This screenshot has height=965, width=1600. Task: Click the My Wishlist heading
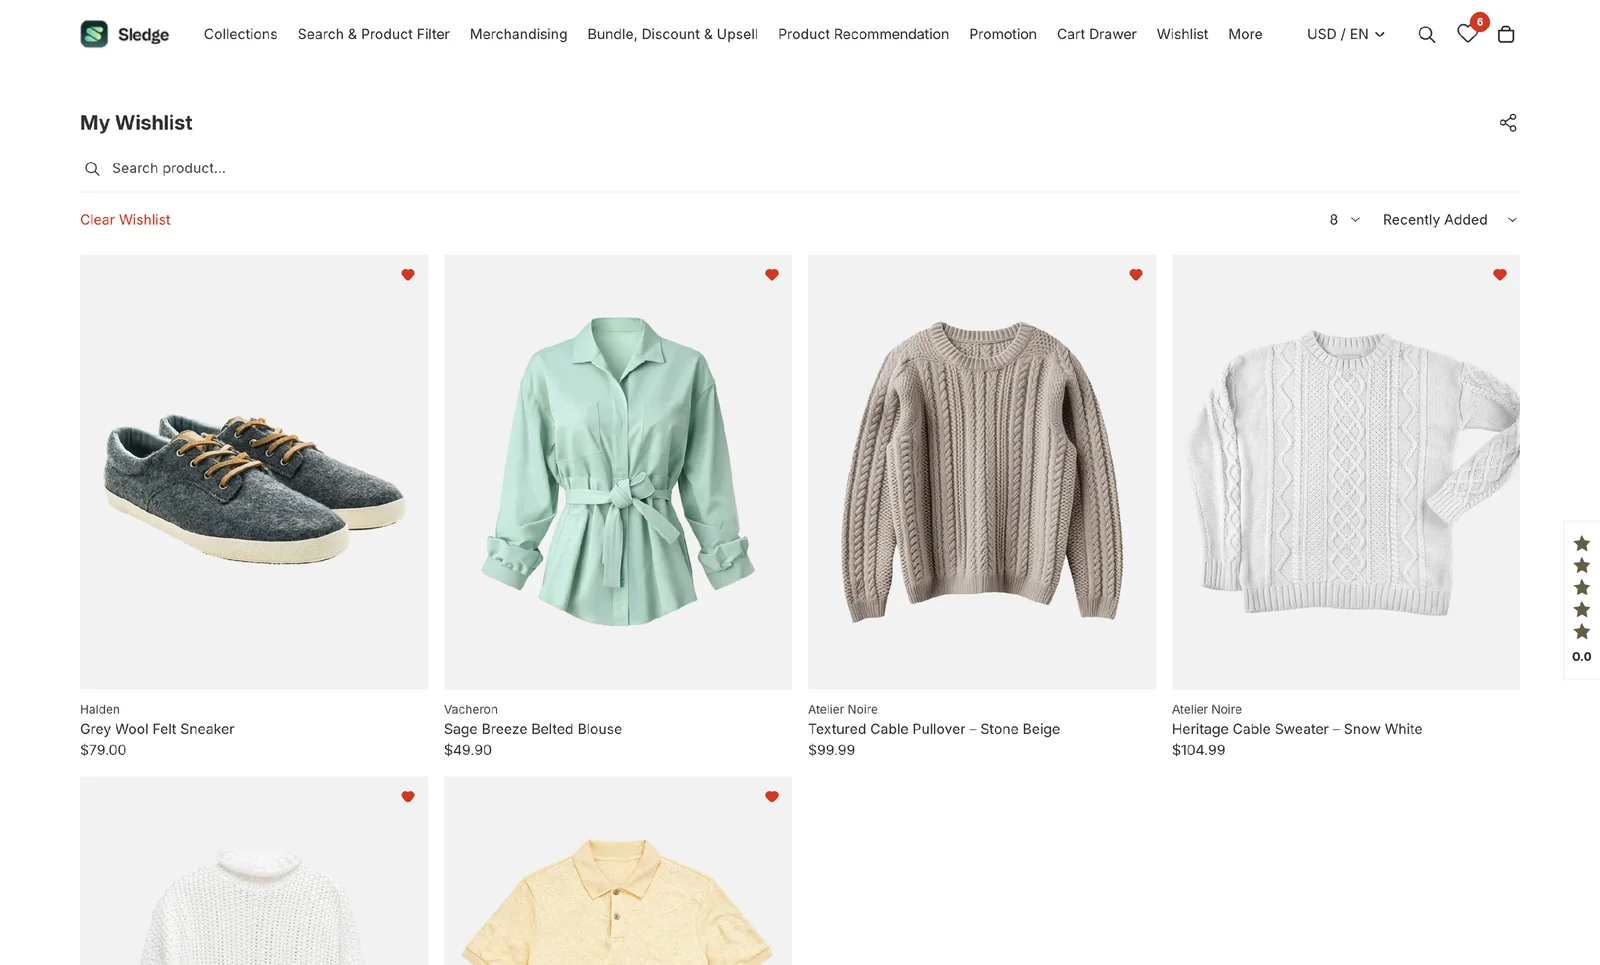(136, 123)
